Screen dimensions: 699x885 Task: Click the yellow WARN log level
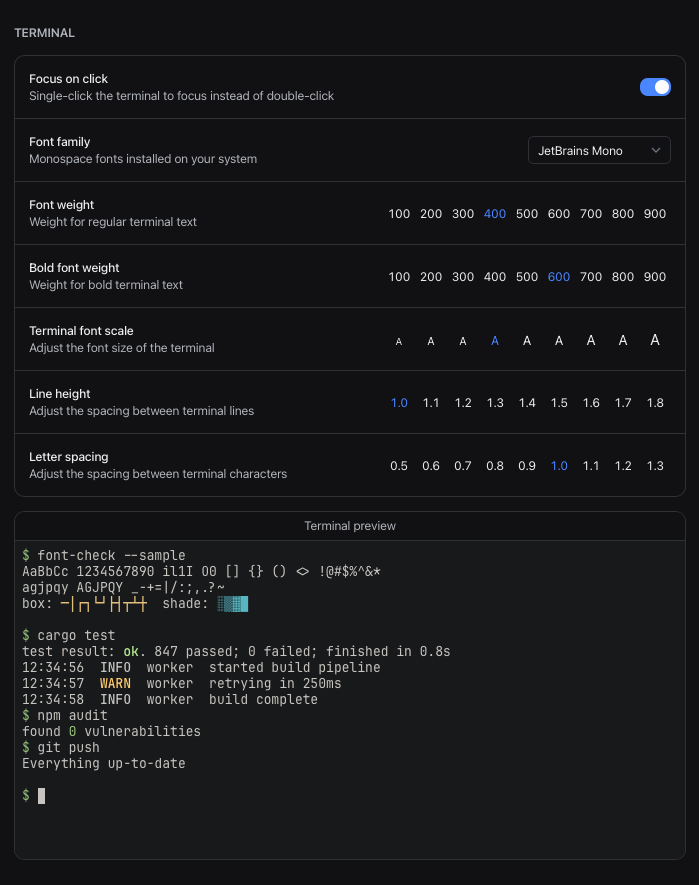[115, 684]
